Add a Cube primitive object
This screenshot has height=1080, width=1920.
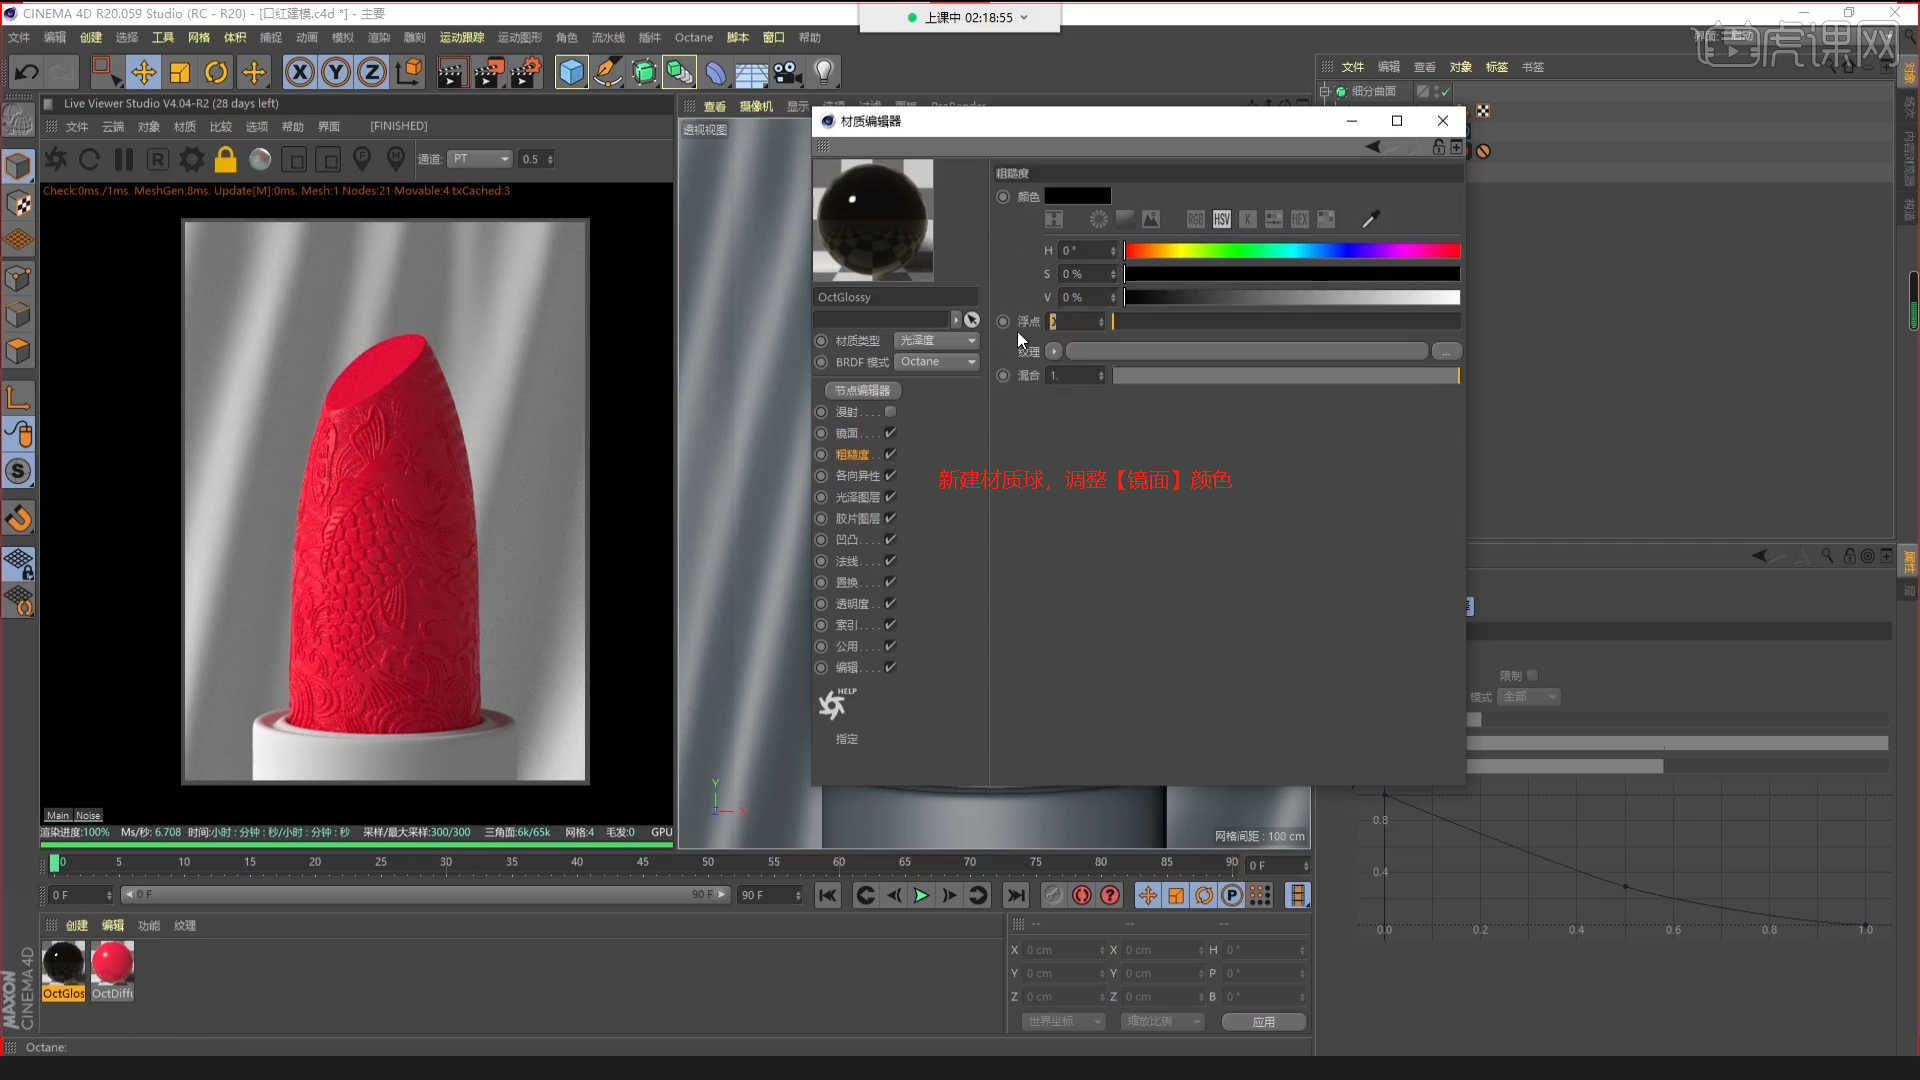point(571,72)
